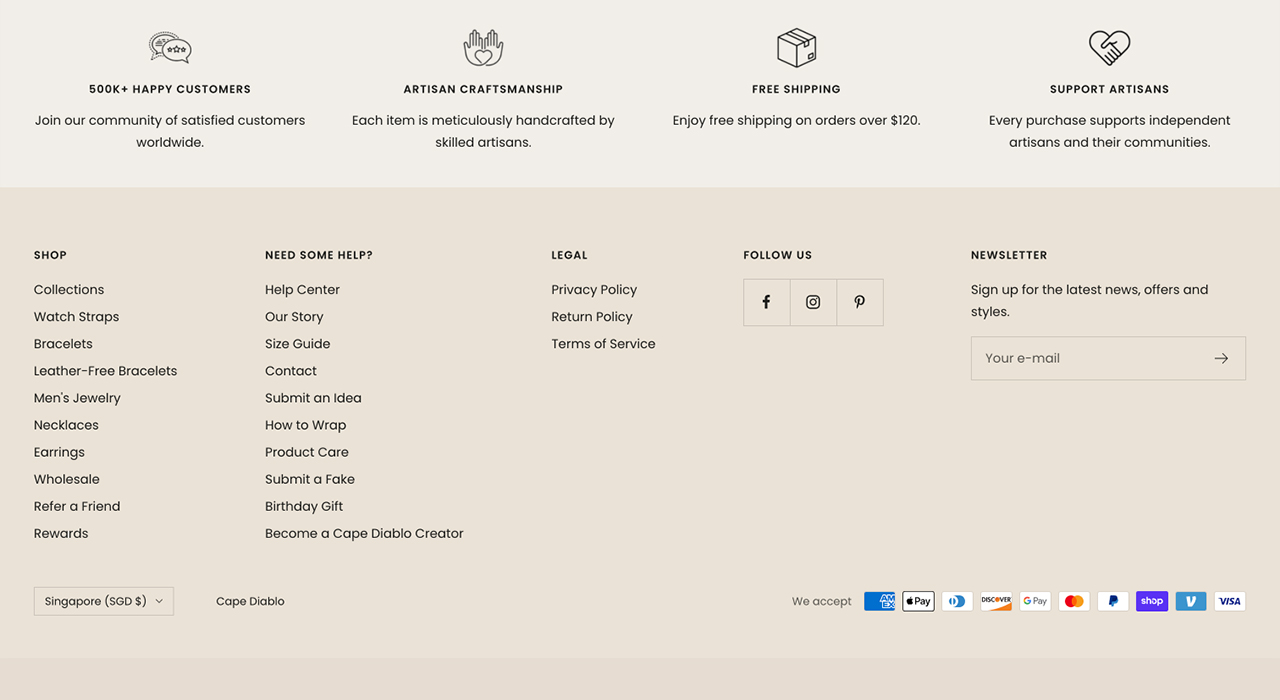
Task: Open the Pinterest social icon
Action: [859, 302]
